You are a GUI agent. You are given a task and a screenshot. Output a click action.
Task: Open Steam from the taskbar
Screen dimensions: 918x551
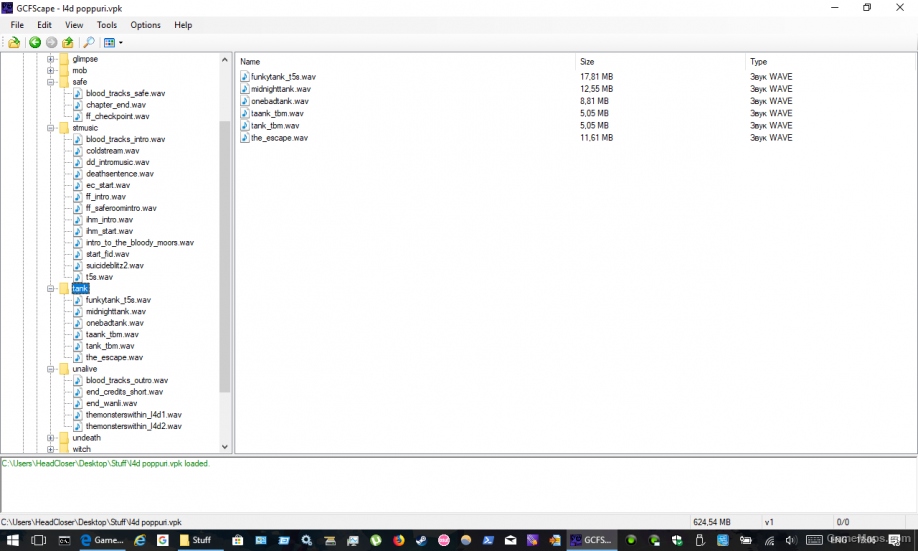pyautogui.click(x=421, y=540)
